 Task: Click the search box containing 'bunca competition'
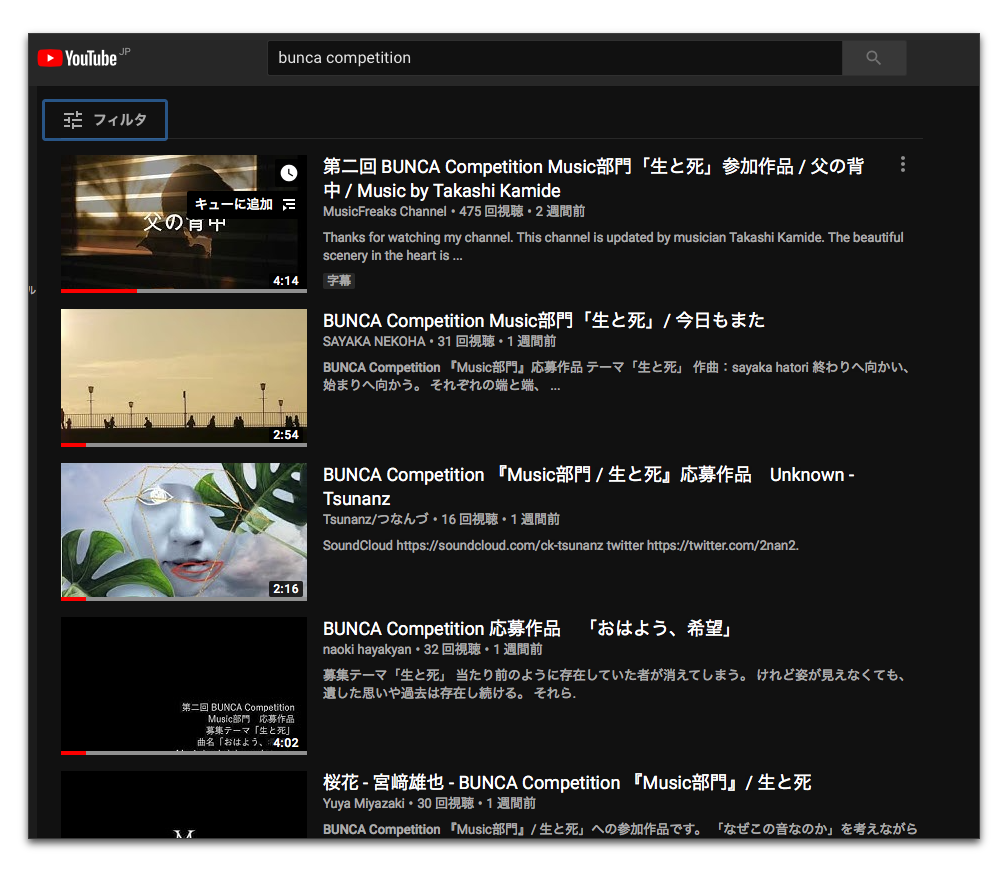[555, 58]
